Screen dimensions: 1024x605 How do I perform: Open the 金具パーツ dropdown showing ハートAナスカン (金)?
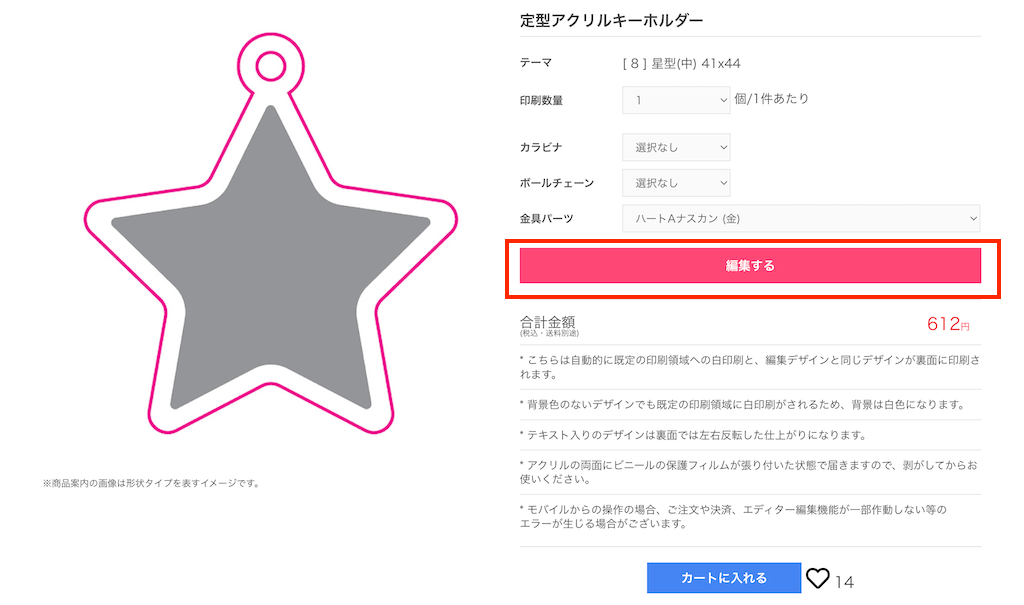point(800,218)
